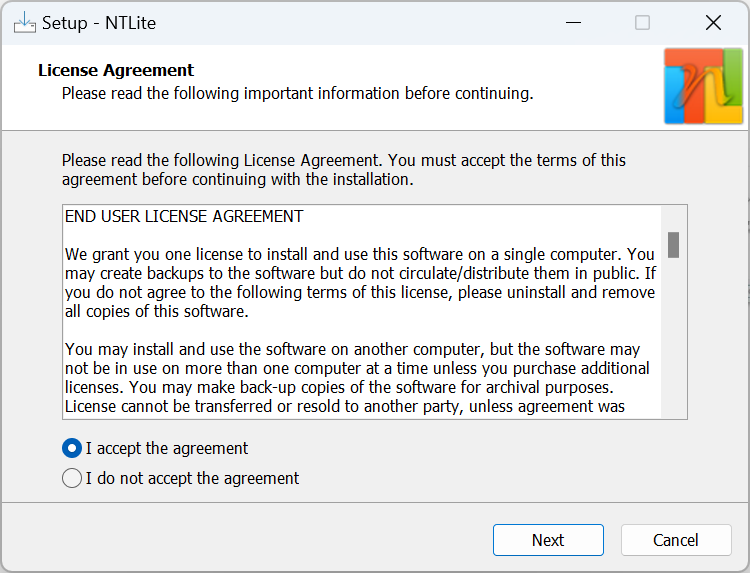Click the "License Agreement" page heading
This screenshot has height=573, width=750.
116,70
